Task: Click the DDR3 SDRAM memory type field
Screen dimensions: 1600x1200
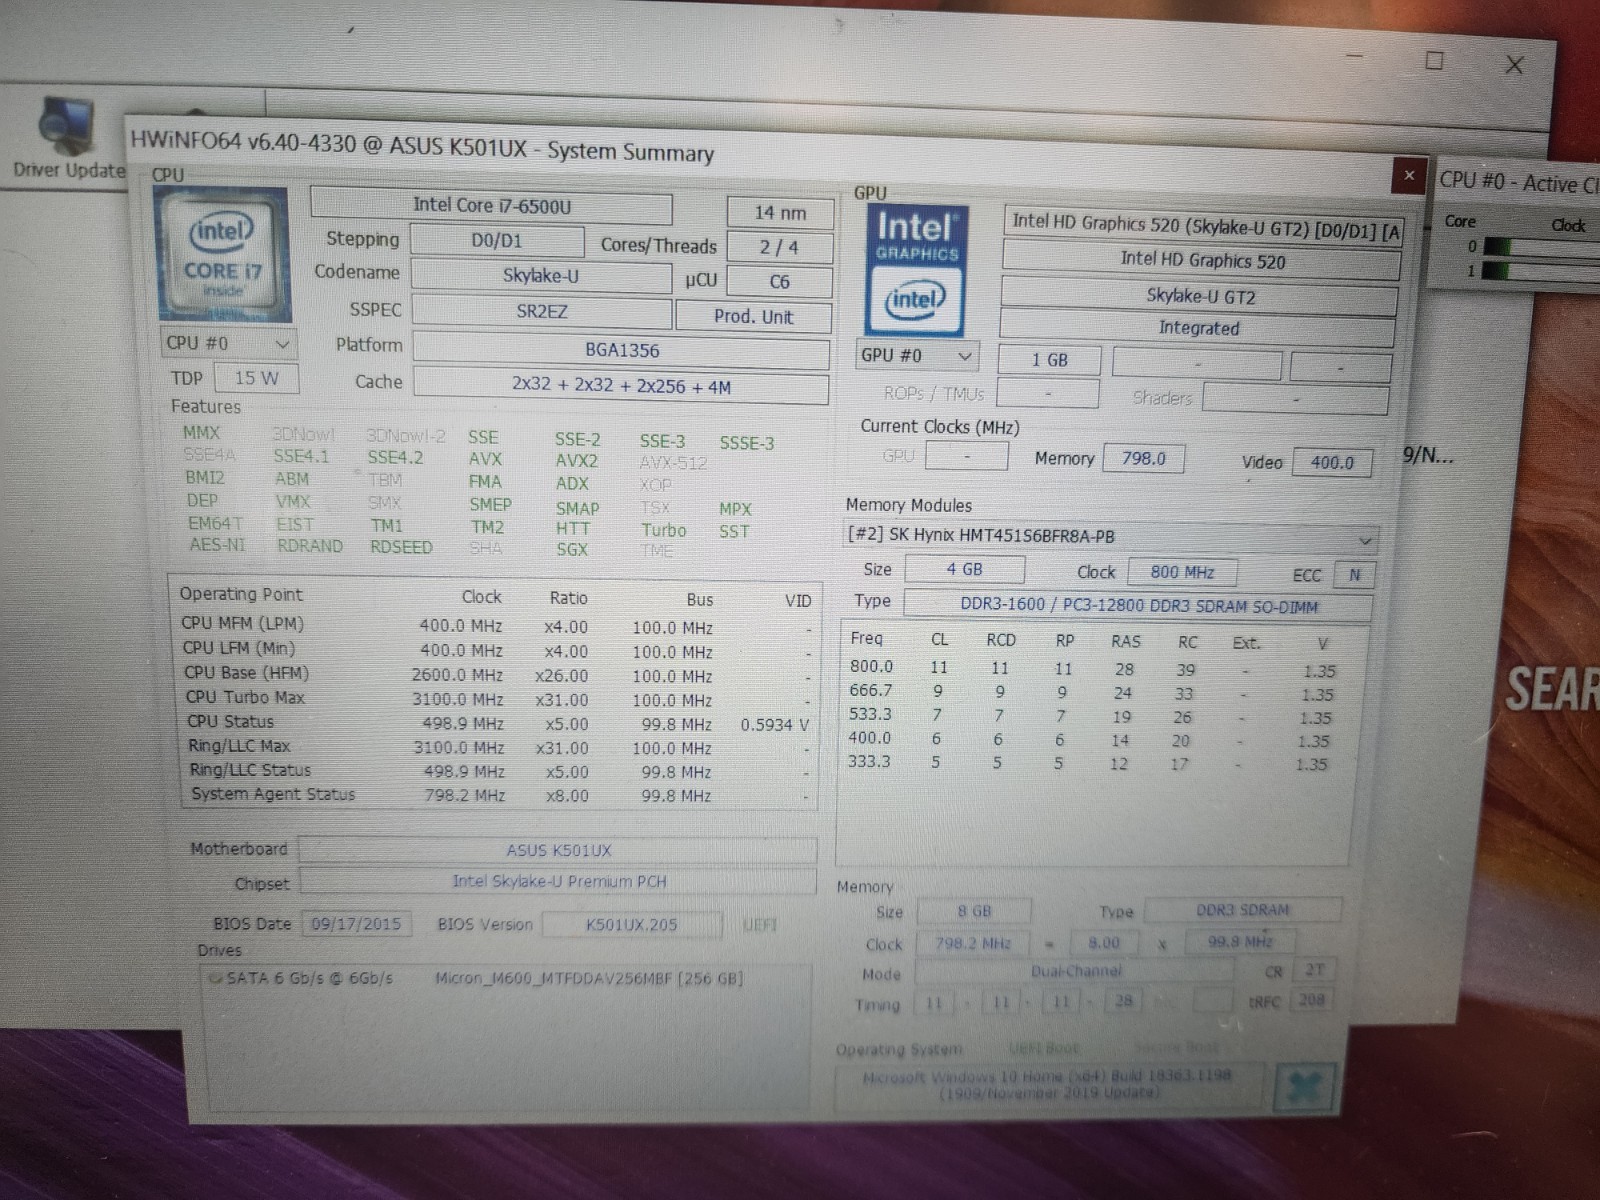Action: click(1243, 911)
